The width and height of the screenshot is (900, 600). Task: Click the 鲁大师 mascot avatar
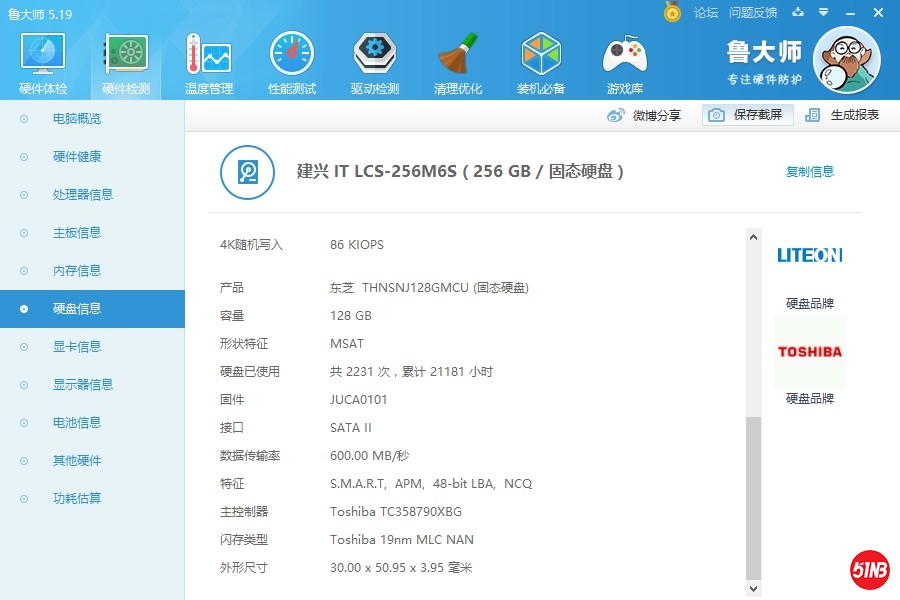tap(846, 60)
